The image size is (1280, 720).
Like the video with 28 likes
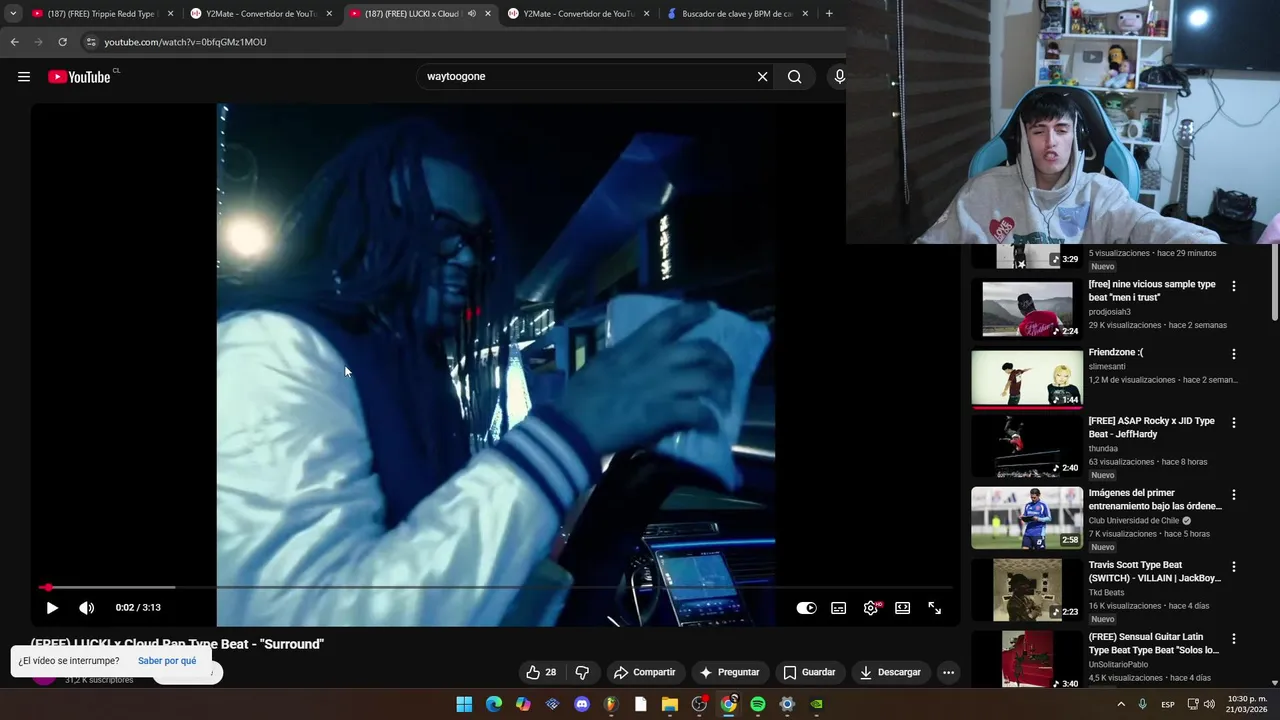pyautogui.click(x=541, y=672)
